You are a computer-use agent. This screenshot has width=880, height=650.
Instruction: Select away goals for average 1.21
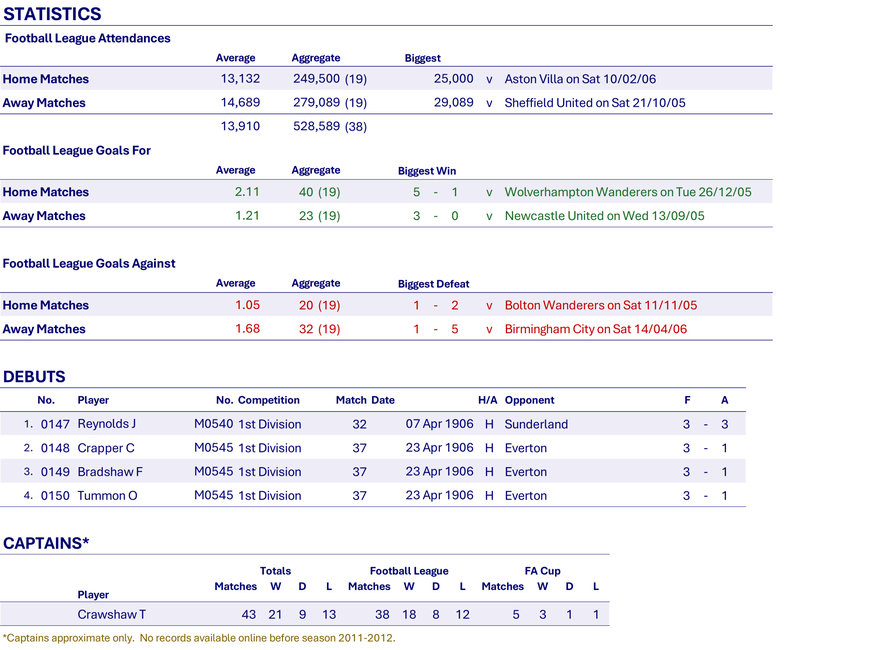pyautogui.click(x=247, y=216)
